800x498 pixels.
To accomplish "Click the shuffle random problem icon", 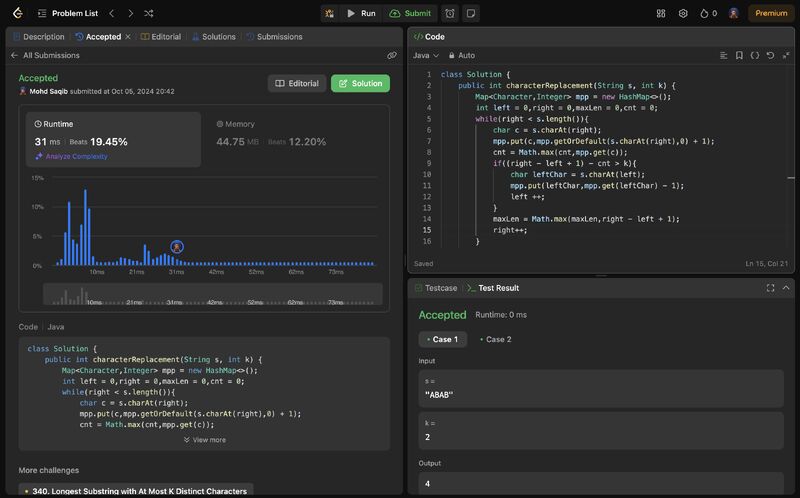I will click(x=149, y=13).
